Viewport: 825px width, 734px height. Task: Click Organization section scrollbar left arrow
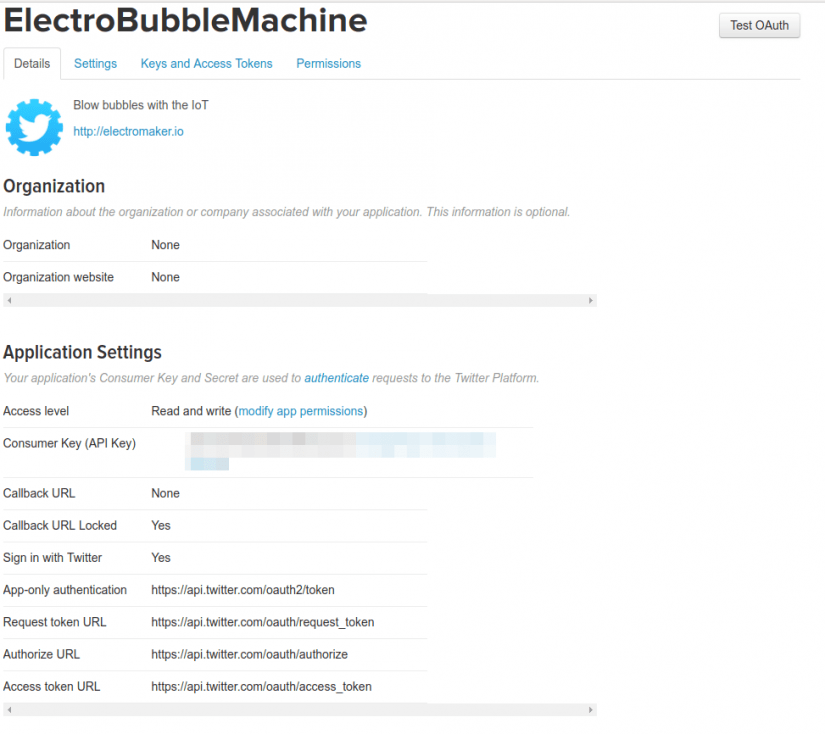point(9,300)
